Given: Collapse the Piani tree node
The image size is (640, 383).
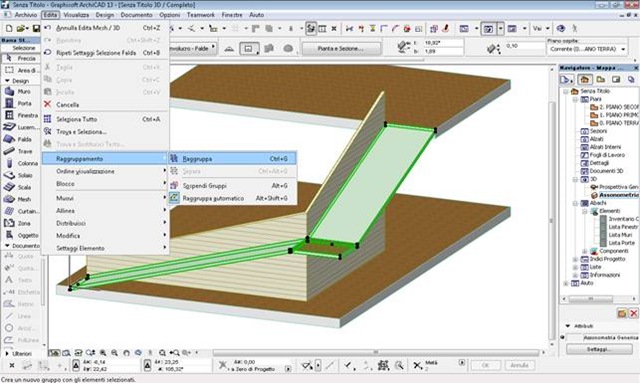Looking at the screenshot, I should (576, 99).
